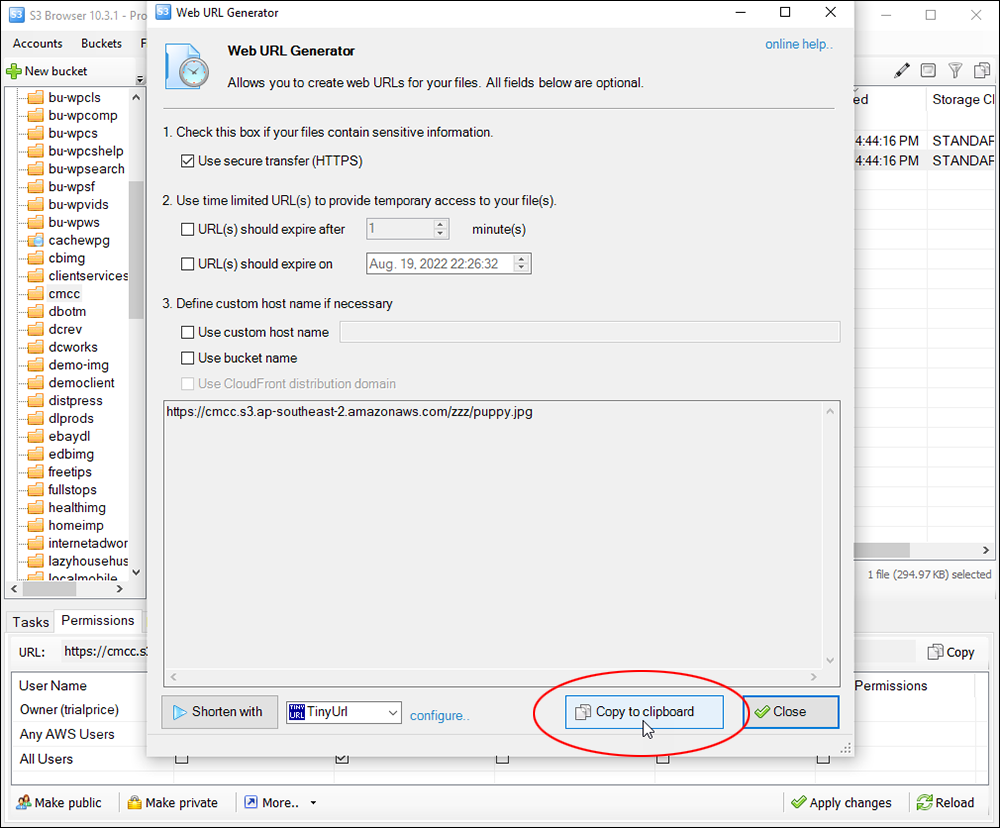Click the Web URL Generator clock document icon
1000x828 pixels.
point(186,66)
